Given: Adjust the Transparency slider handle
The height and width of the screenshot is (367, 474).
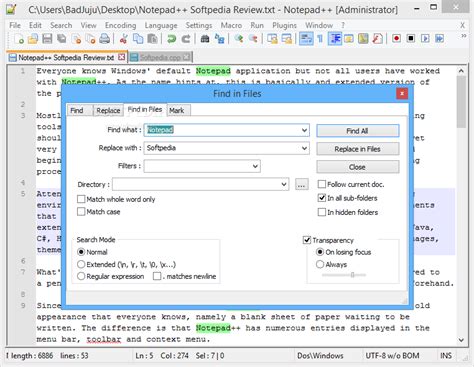Looking at the screenshot, I should pos(352,275).
